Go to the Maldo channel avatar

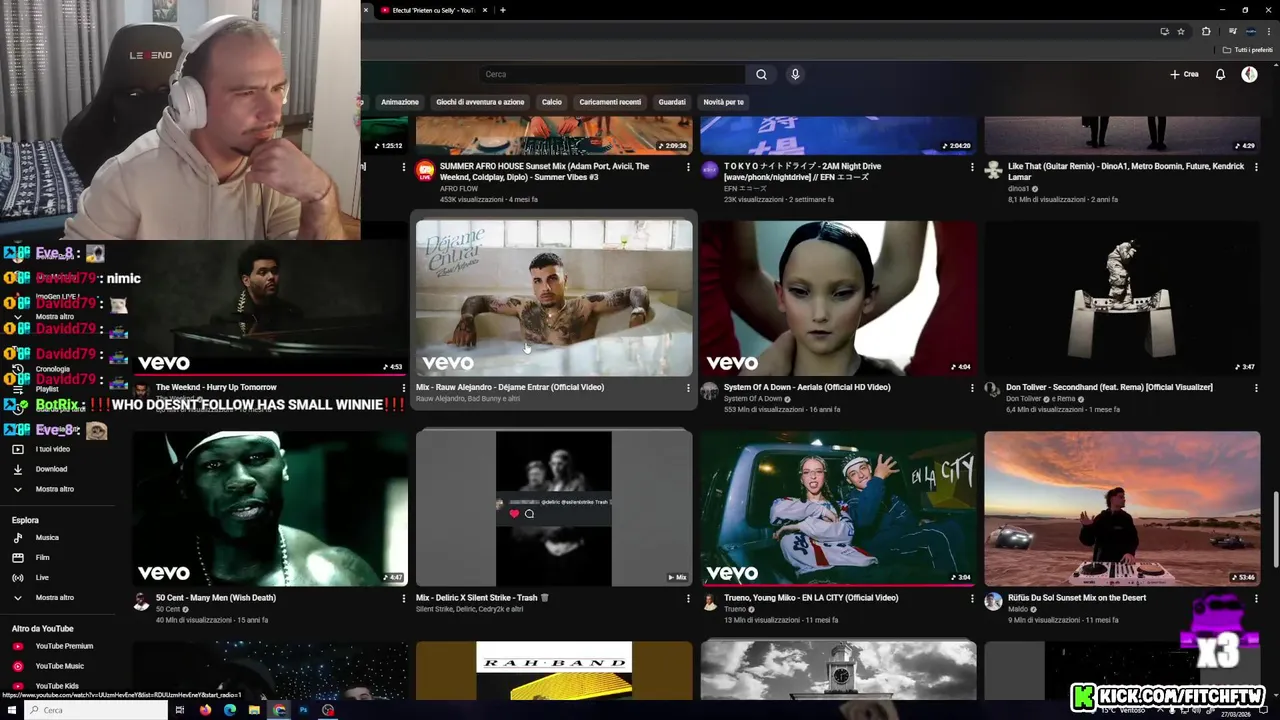pyautogui.click(x=993, y=601)
